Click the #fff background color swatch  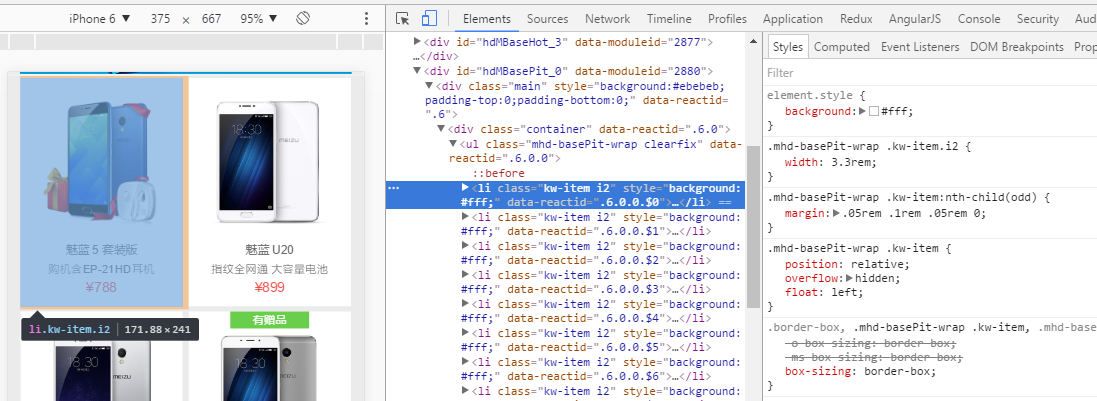(x=873, y=111)
